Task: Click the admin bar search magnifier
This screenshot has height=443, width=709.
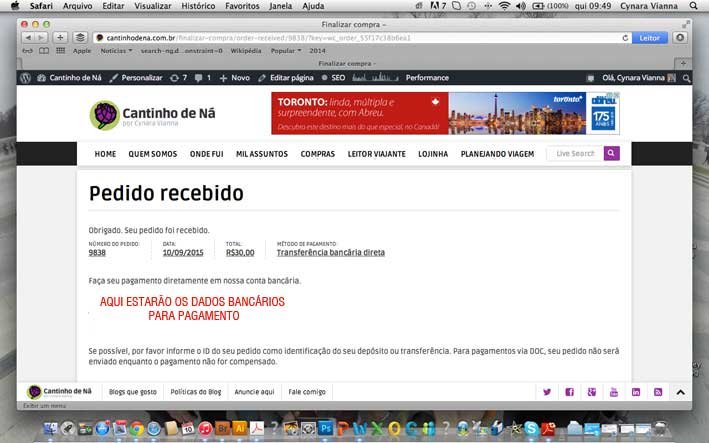Action: pyautogui.click(x=686, y=78)
